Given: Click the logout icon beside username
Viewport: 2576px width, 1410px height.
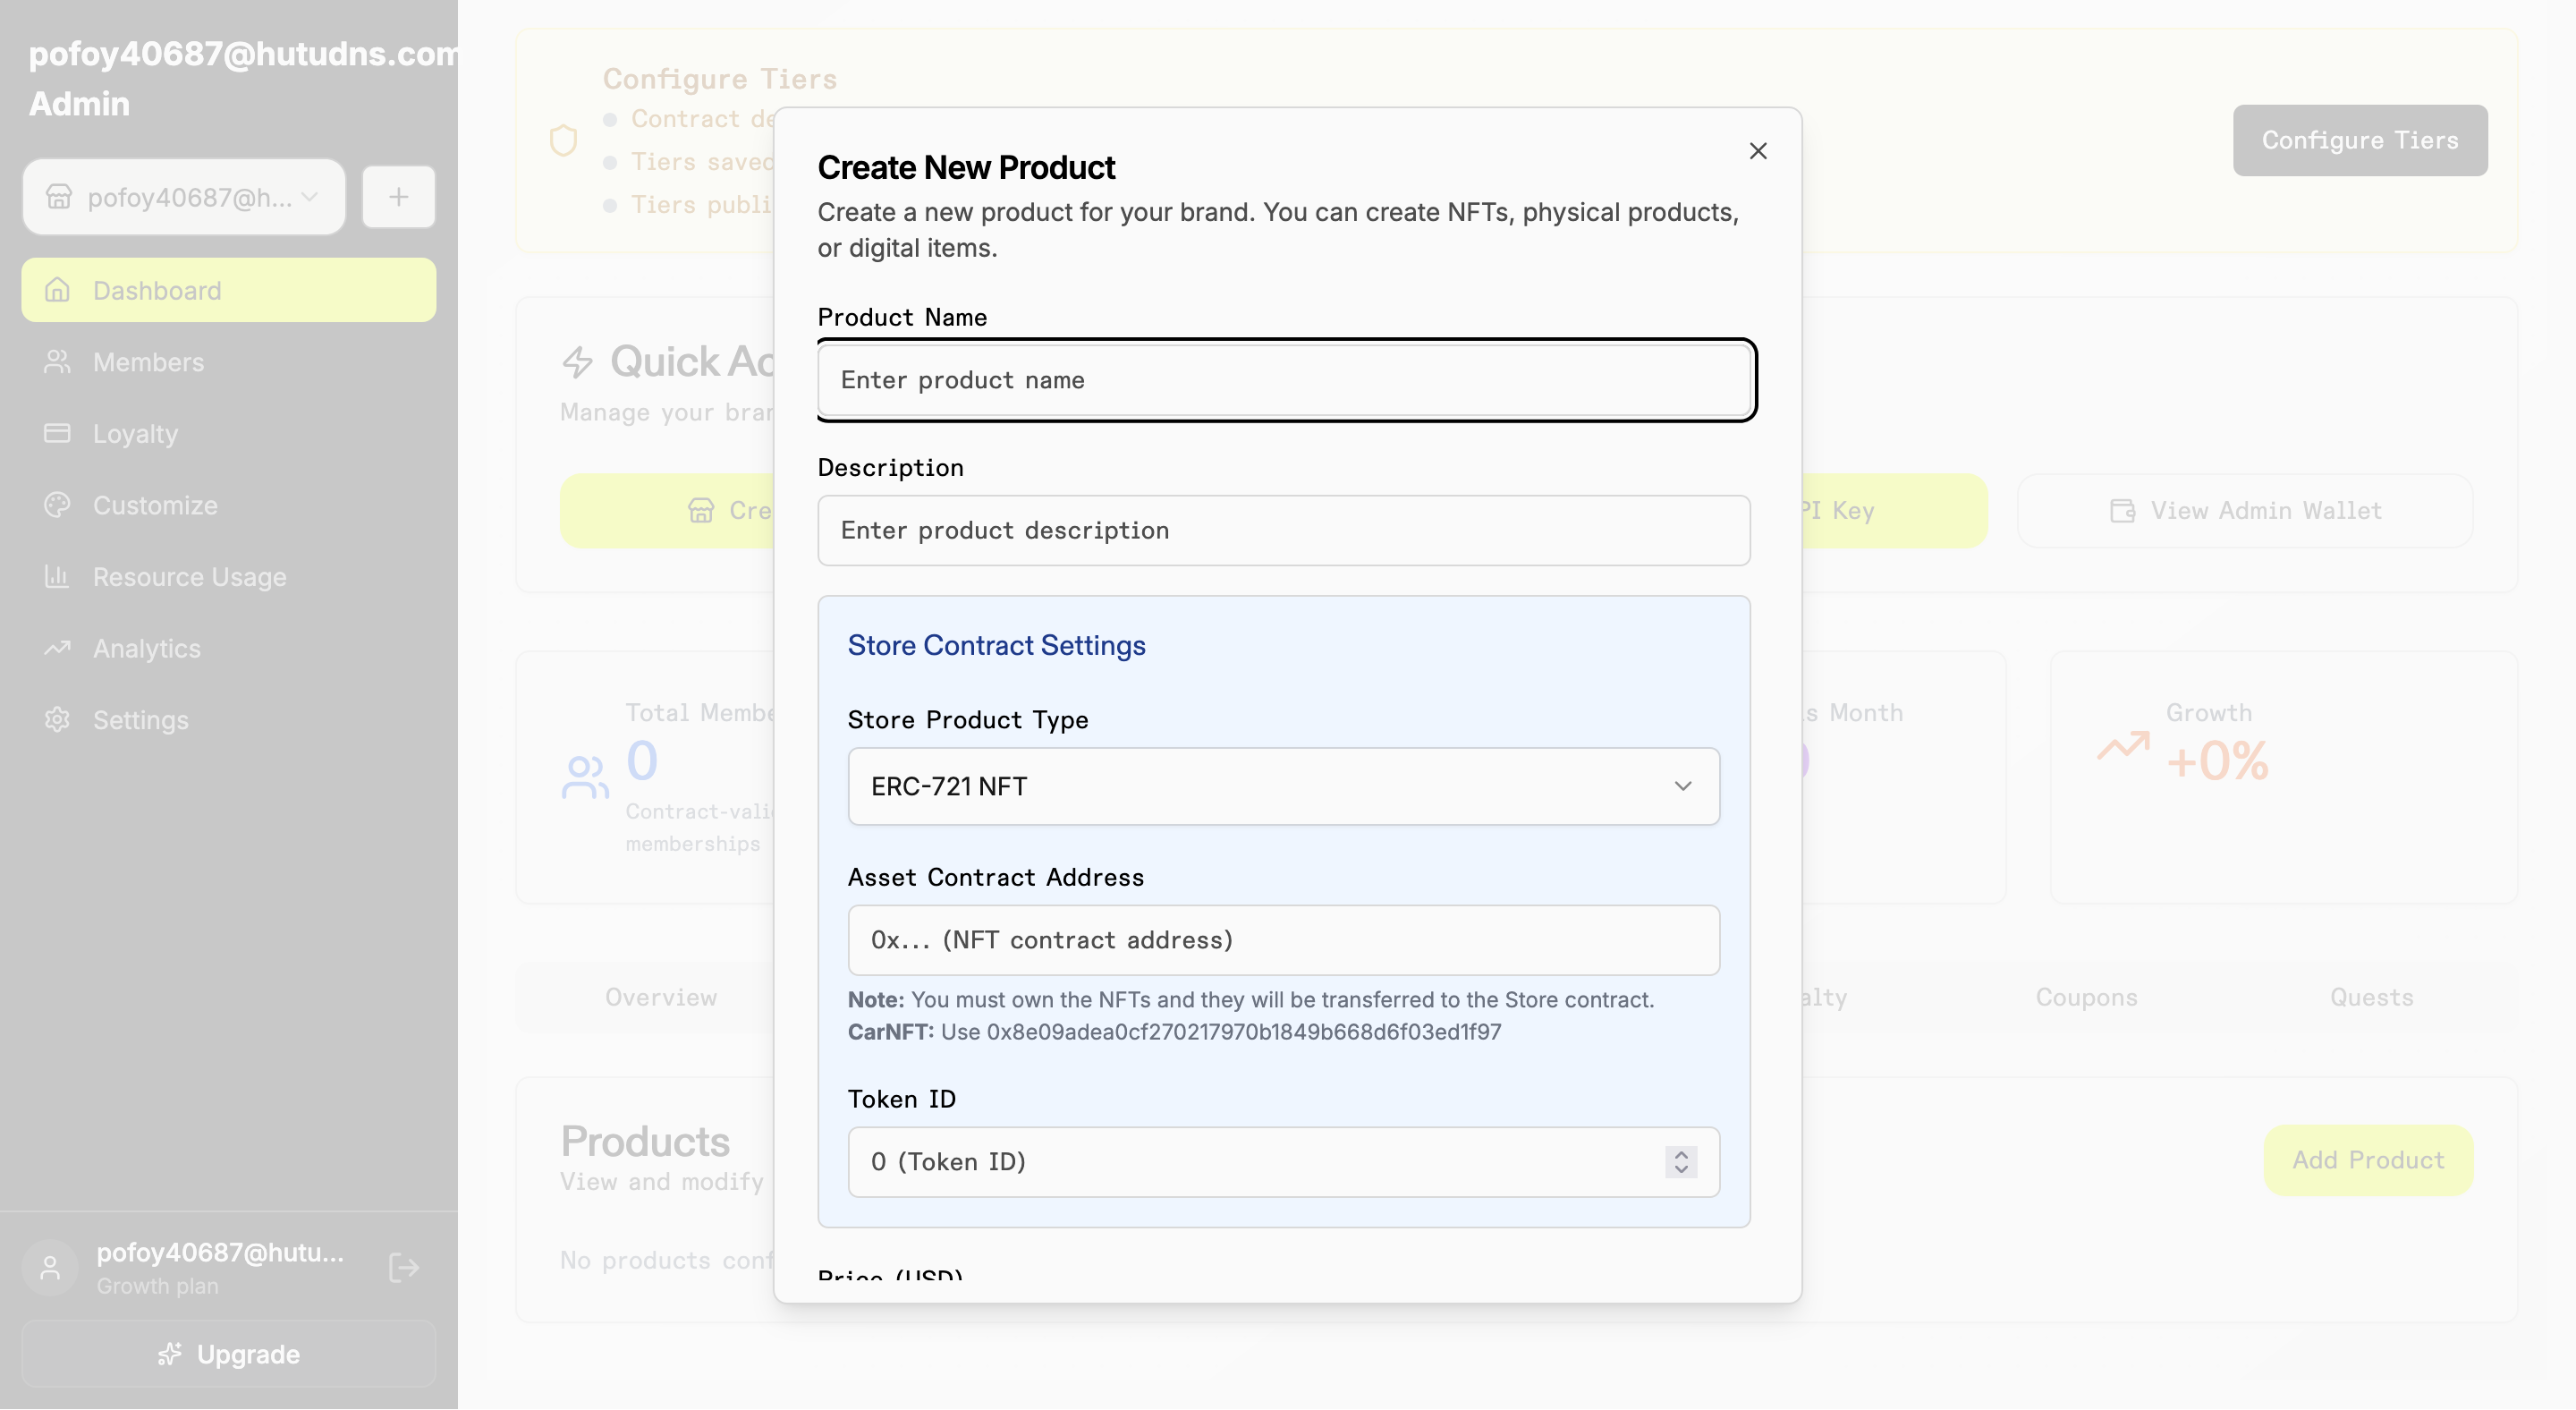Looking at the screenshot, I should 403,1268.
